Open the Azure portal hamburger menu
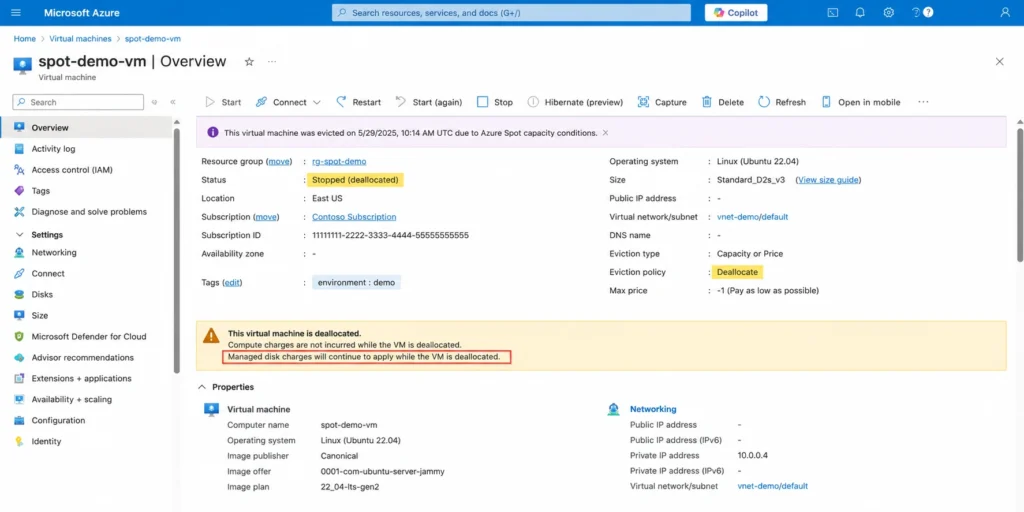Viewport: 1024px width, 512px height. (x=16, y=12)
